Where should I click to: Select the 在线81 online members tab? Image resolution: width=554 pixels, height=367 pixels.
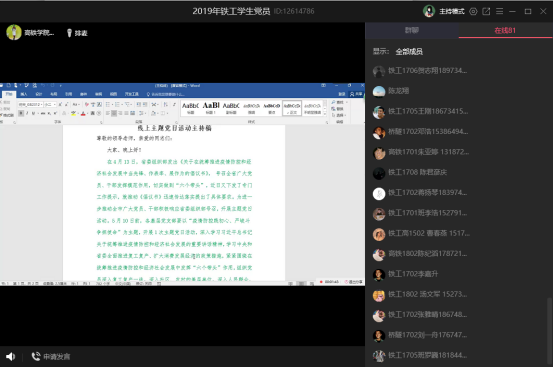(x=505, y=30)
